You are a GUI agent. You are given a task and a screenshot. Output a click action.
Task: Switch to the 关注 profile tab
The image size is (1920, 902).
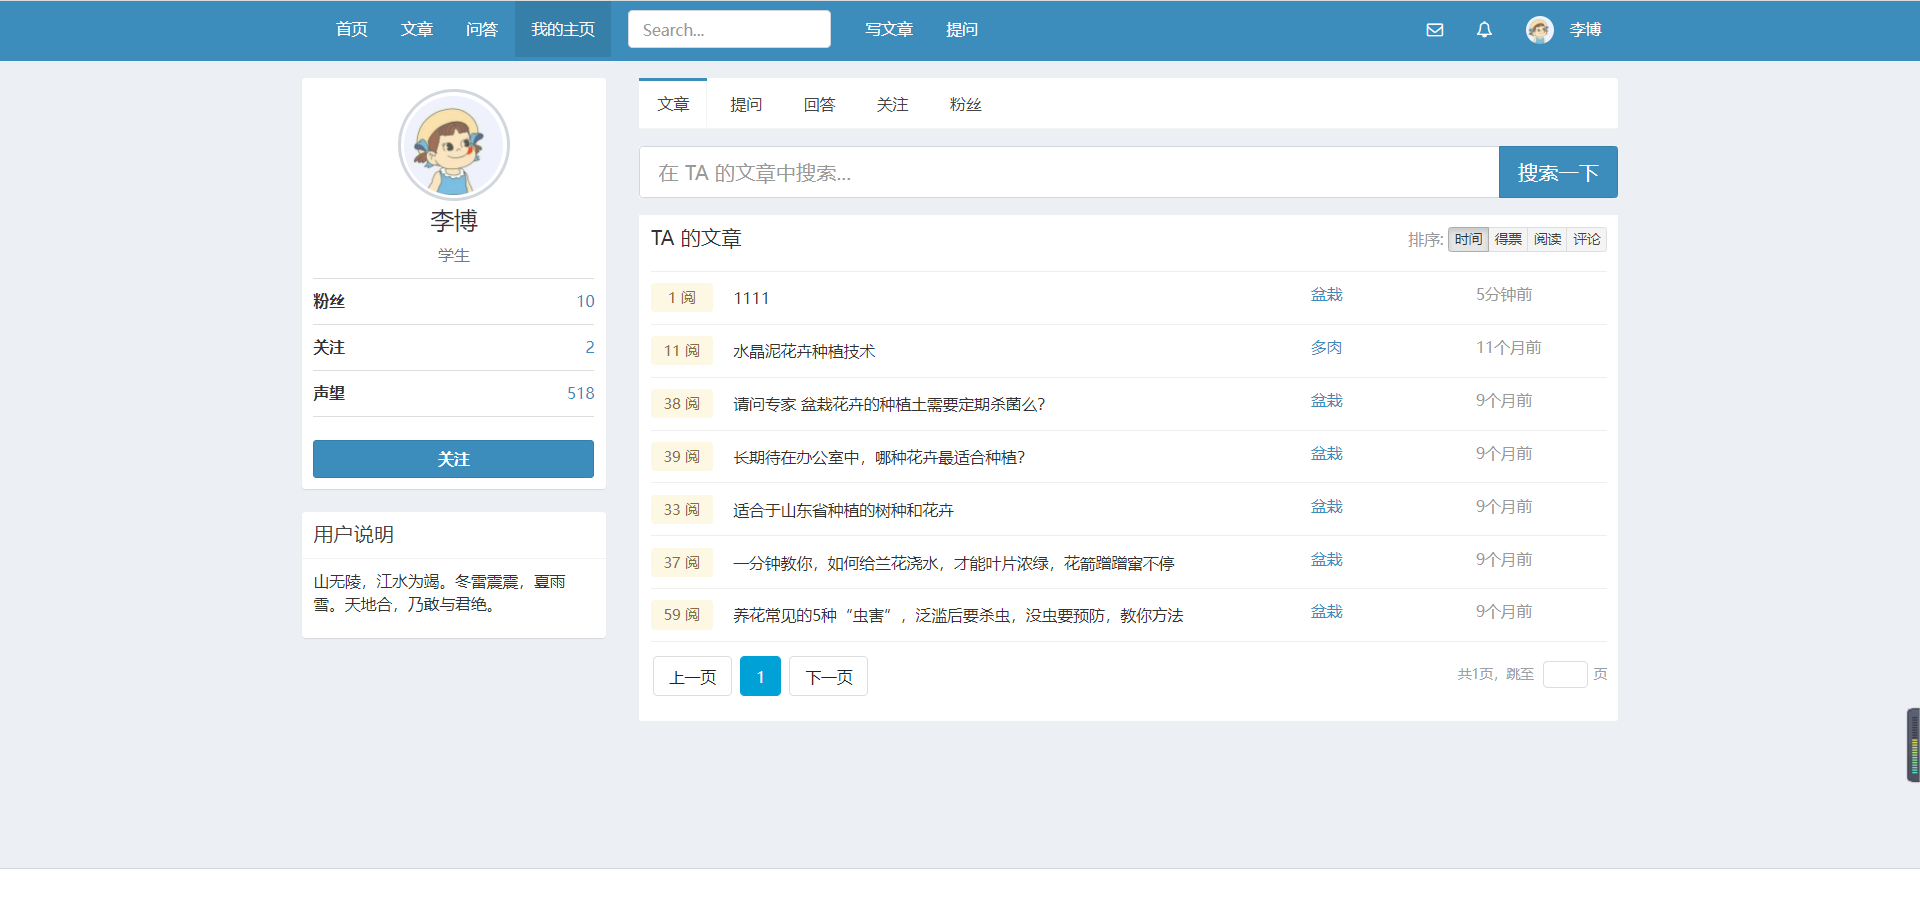(x=892, y=105)
